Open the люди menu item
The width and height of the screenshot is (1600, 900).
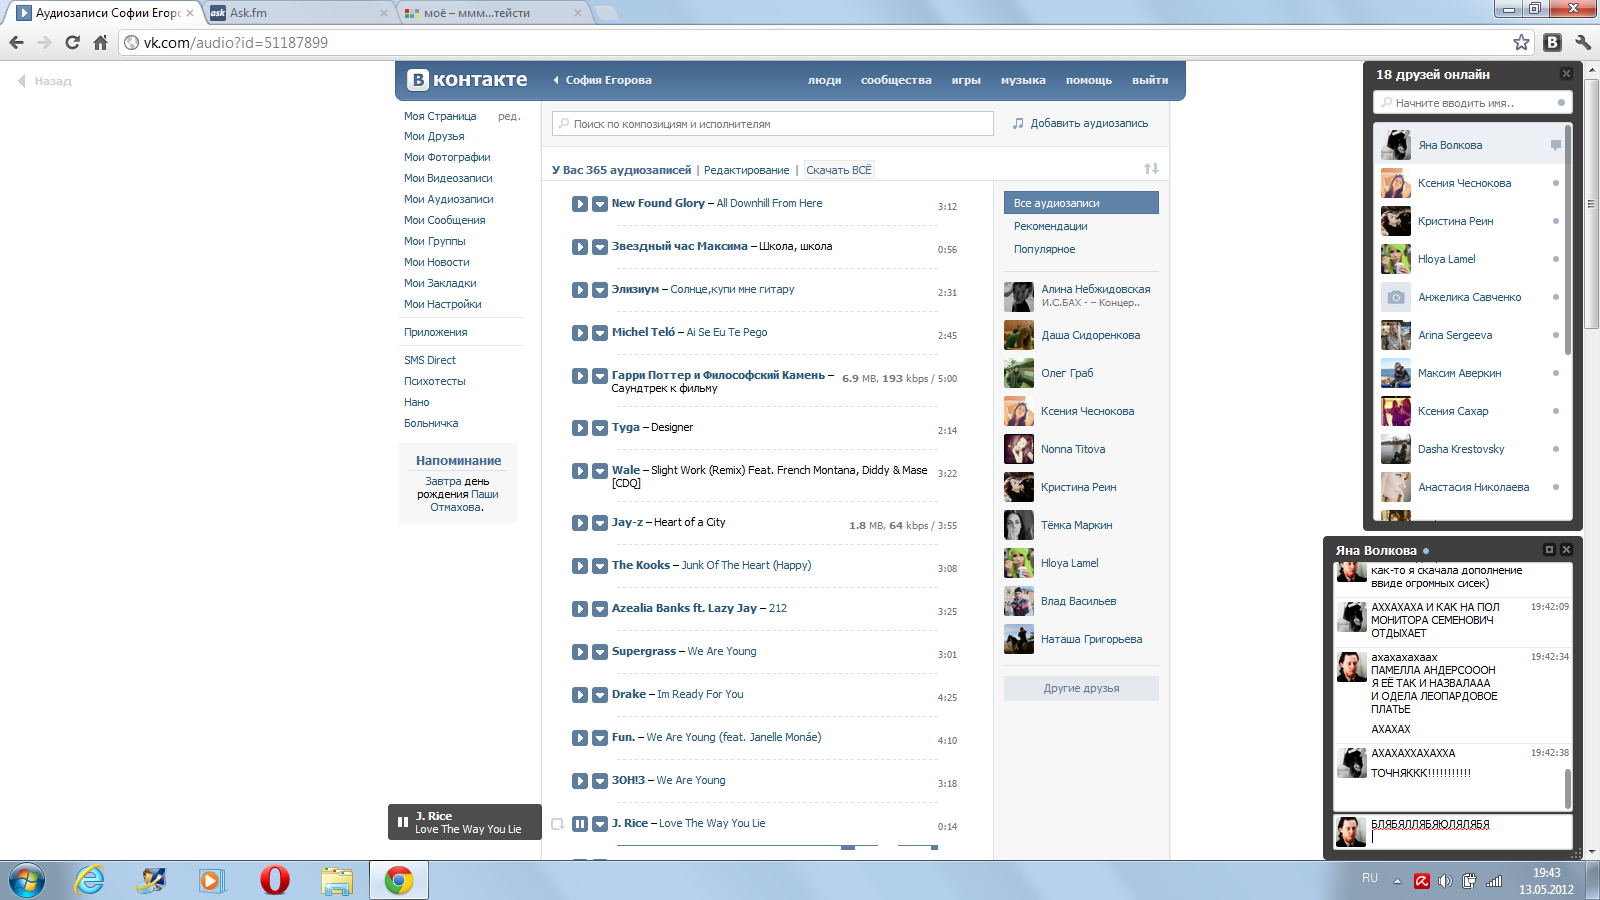[x=825, y=80]
